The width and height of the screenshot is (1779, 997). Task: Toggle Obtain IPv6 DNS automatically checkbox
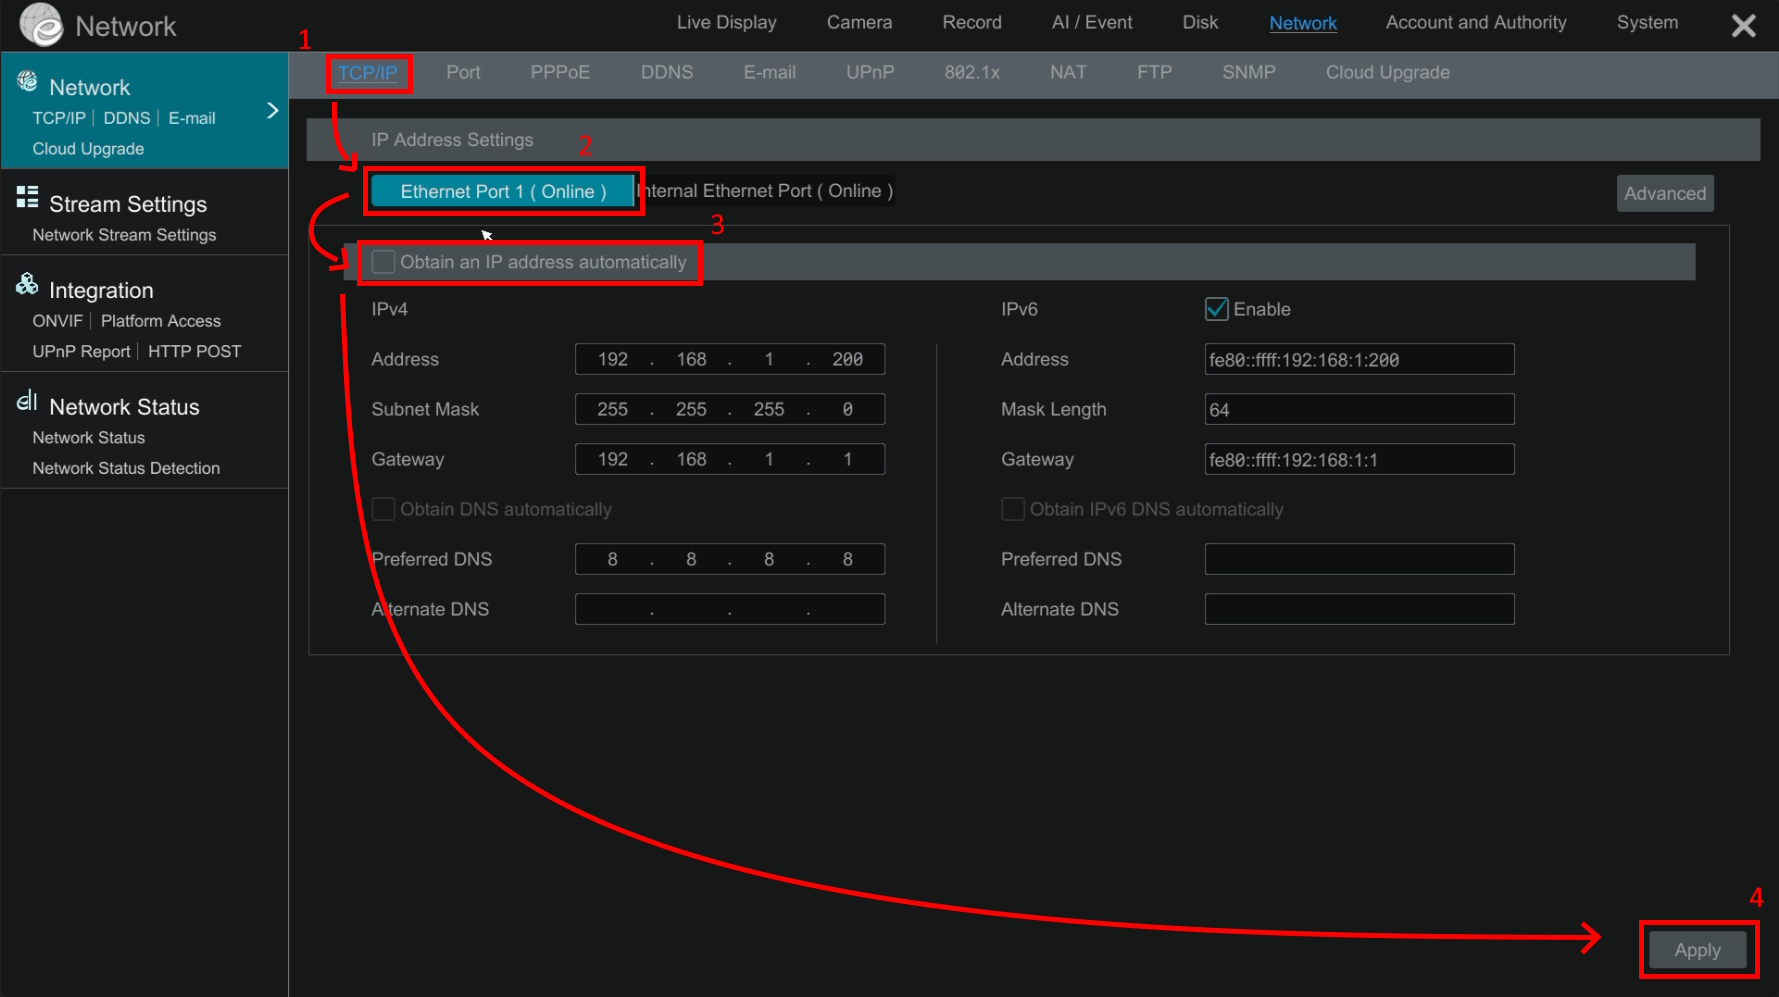(x=1012, y=509)
